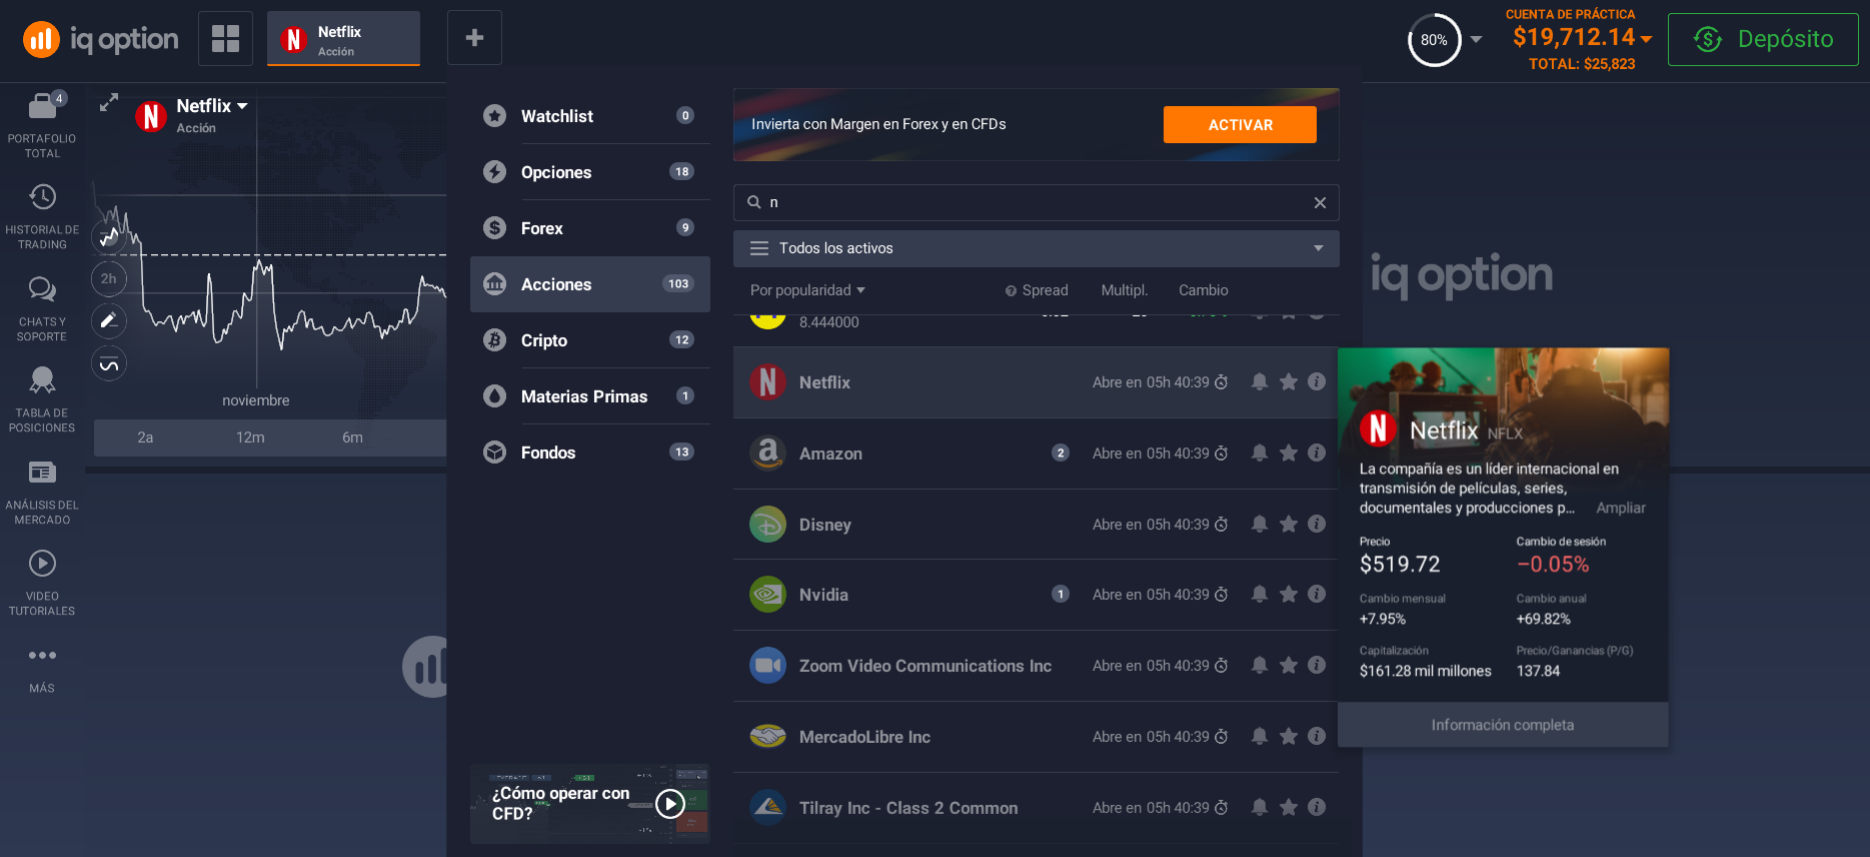Open Chats y Soporte

point(42,308)
